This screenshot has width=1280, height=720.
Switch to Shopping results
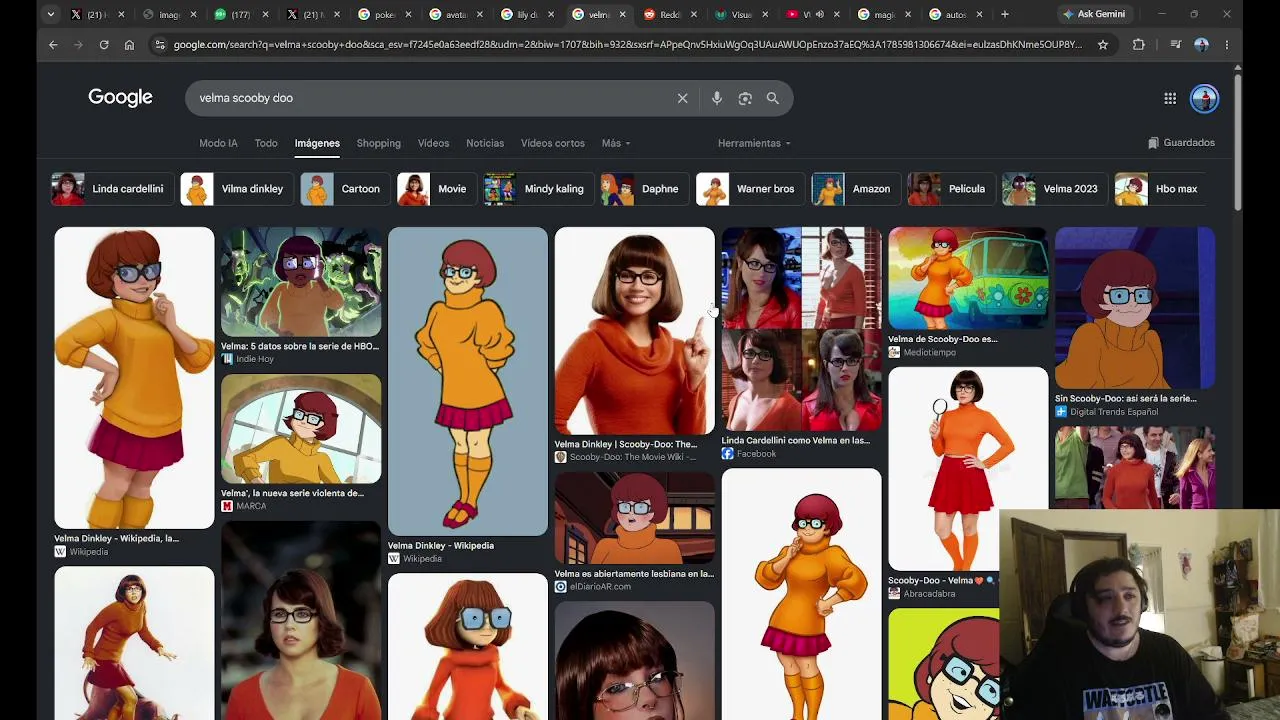[378, 143]
